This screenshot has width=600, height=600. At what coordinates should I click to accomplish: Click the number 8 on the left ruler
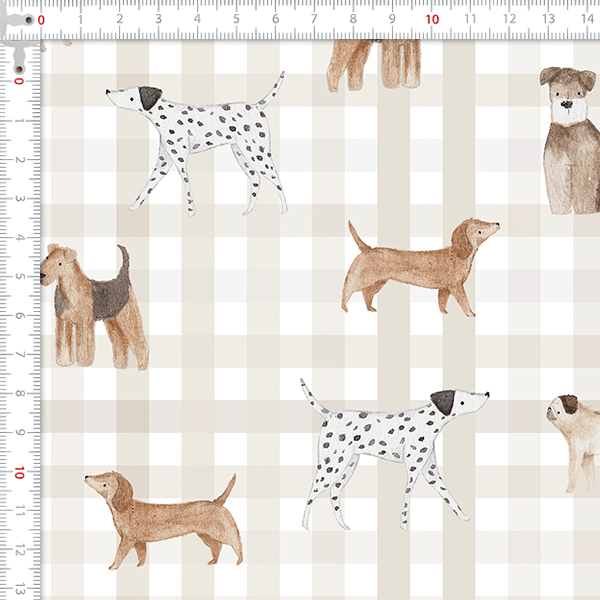18,394
